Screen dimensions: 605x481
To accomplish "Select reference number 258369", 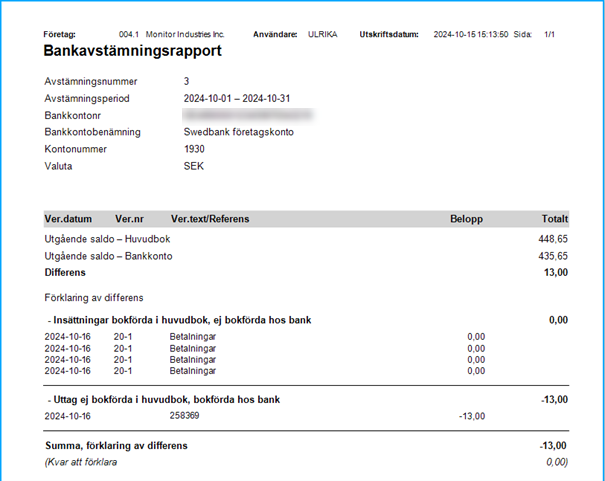I will (184, 415).
